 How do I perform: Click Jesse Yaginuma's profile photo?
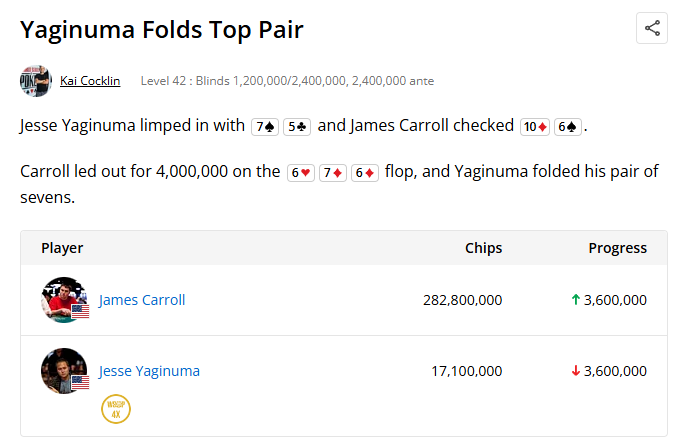pyautogui.click(x=65, y=371)
